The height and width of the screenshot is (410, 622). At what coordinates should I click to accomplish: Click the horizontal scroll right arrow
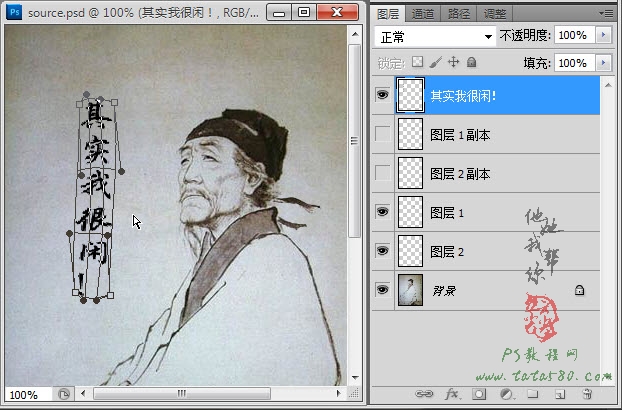(338, 394)
